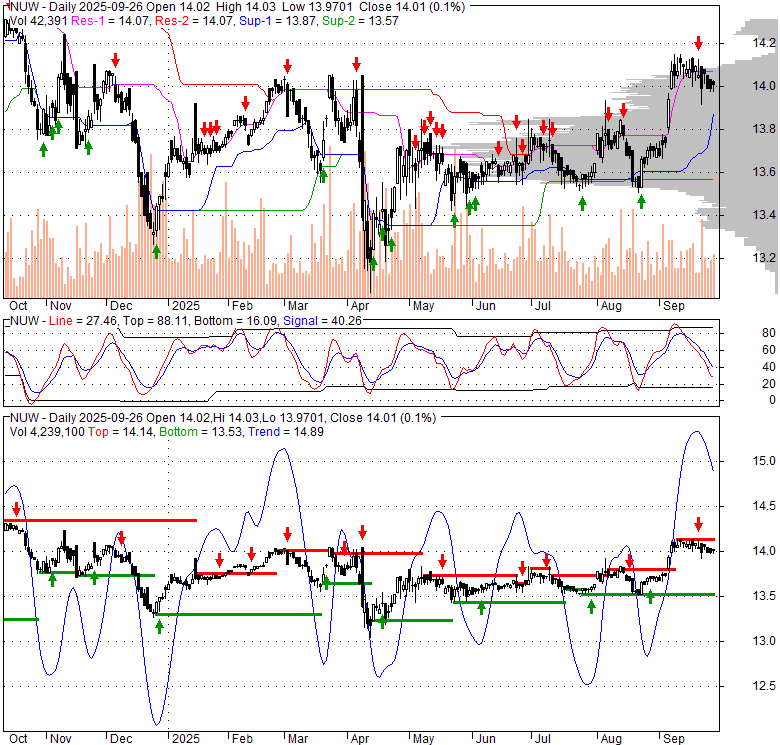780x745 pixels.
Task: Click the 13.8 price axis label
Action: click(764, 129)
